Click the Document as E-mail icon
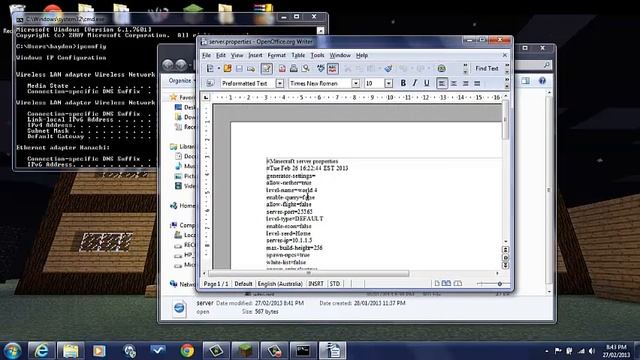Screen dimensions: 640x360 pyautogui.click(x=251, y=69)
